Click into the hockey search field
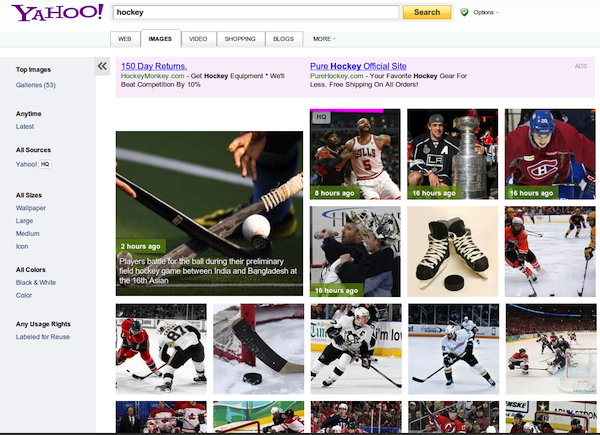 coord(256,12)
